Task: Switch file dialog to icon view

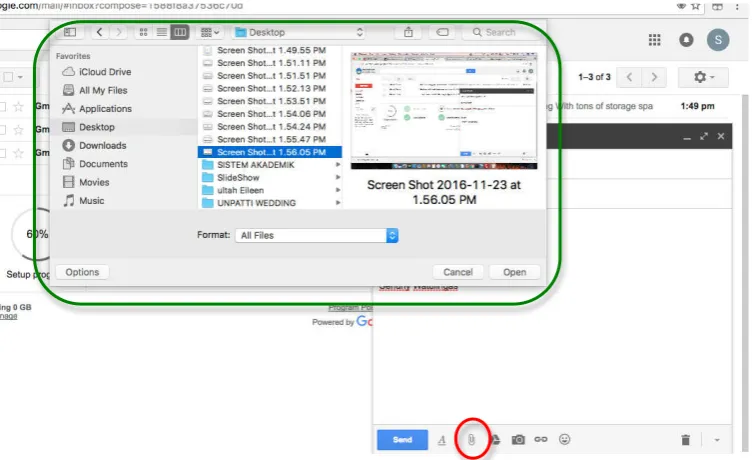Action: coord(143,32)
